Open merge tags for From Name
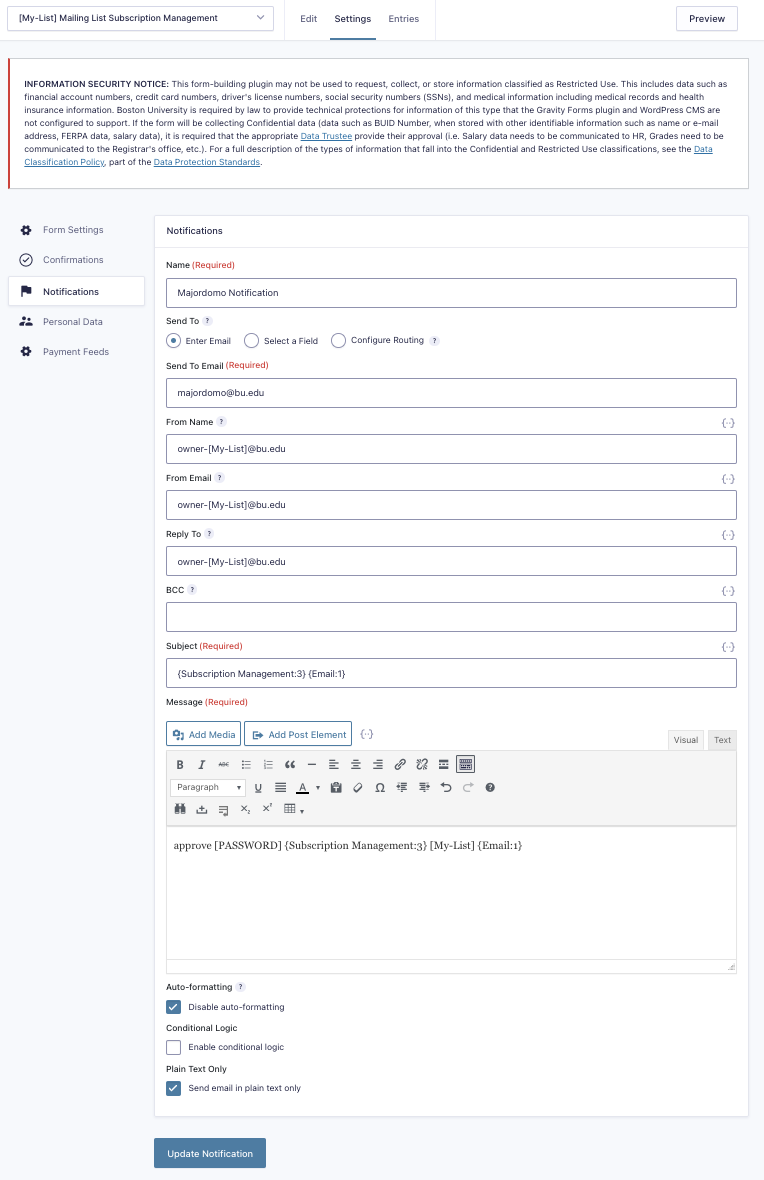Screen dimensions: 764x1180 coord(728,423)
